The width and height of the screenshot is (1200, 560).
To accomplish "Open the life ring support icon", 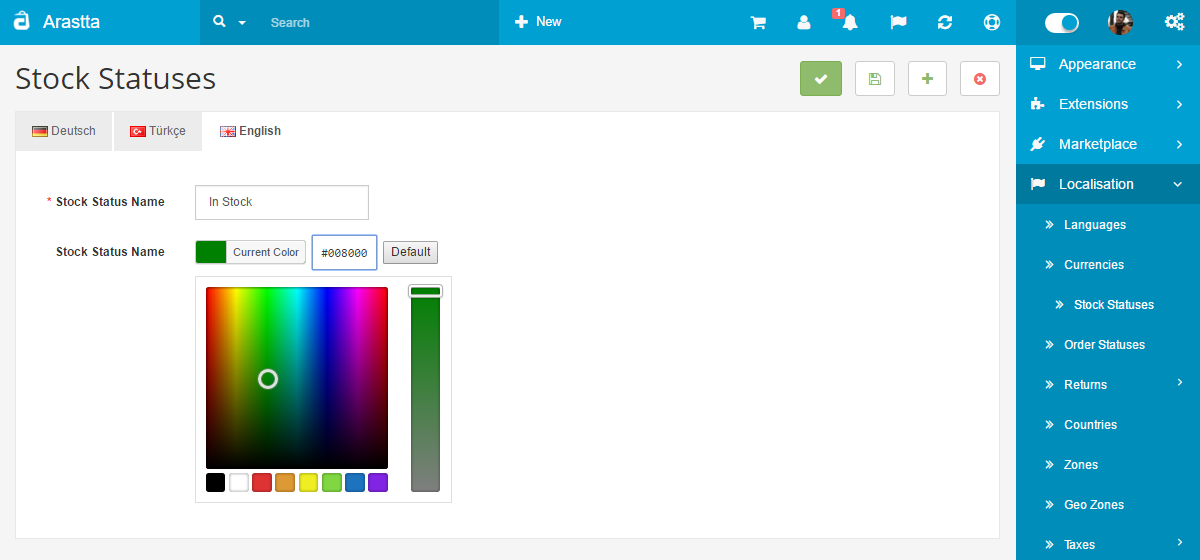I will (x=991, y=22).
